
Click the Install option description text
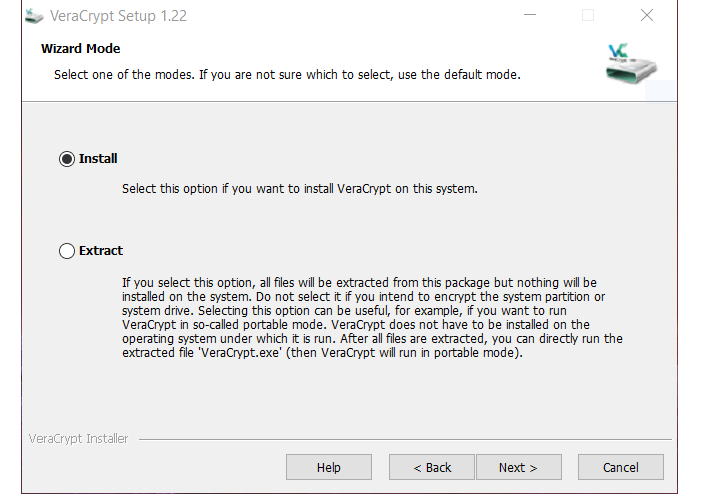pyautogui.click(x=299, y=188)
